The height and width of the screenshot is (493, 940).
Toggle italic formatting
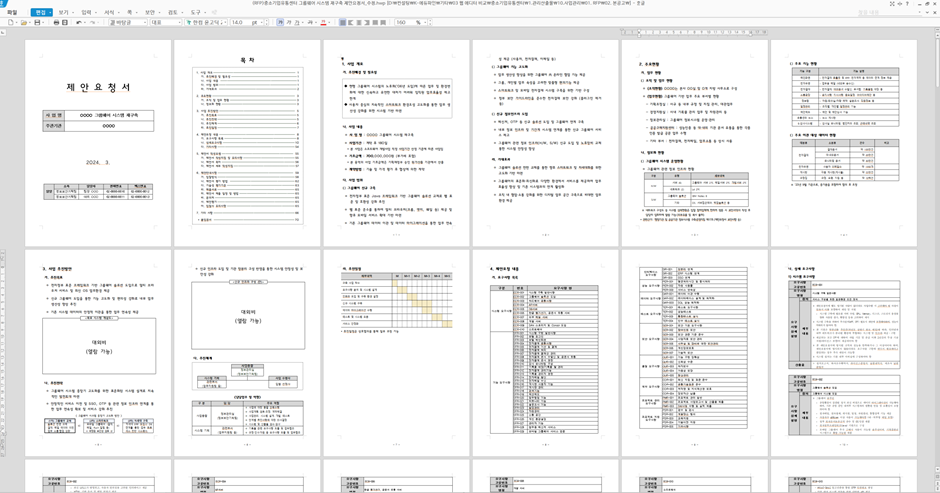tap(289, 22)
